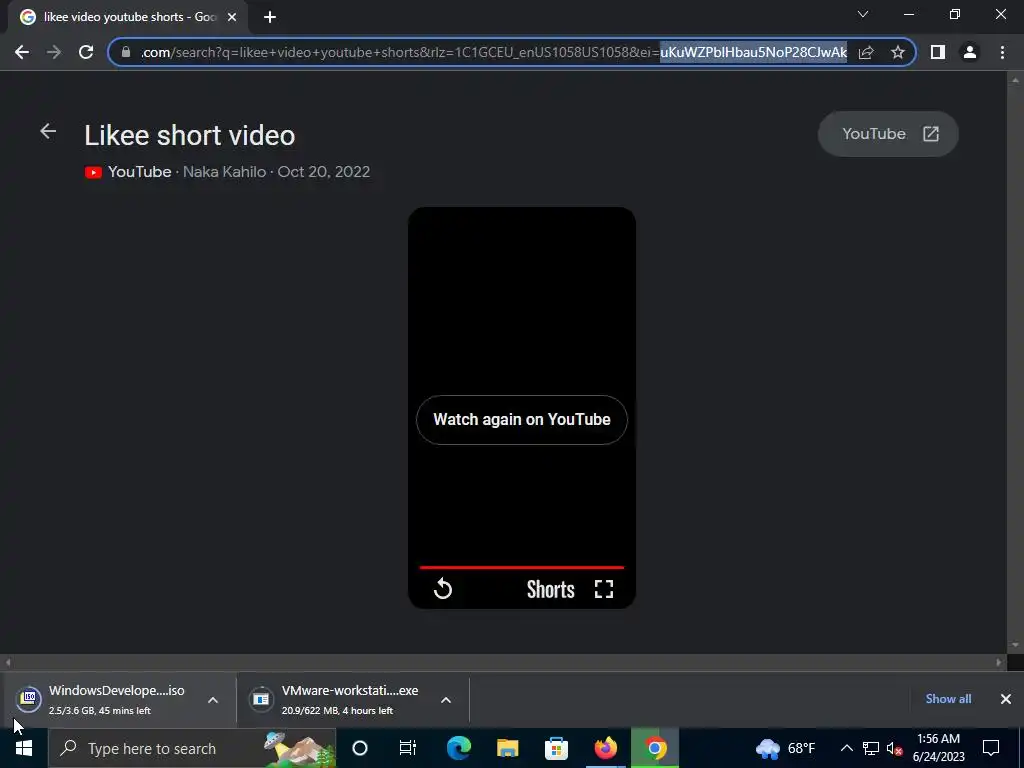
Task: Open File Explorer from the taskbar
Action: coord(507,748)
